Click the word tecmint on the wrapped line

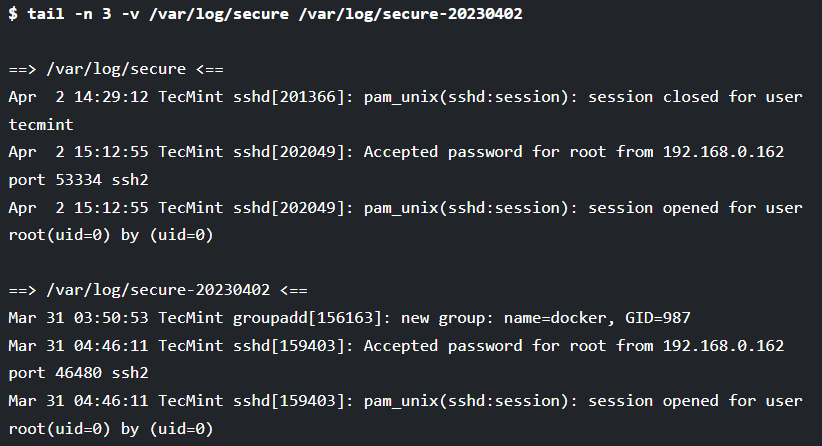point(41,125)
